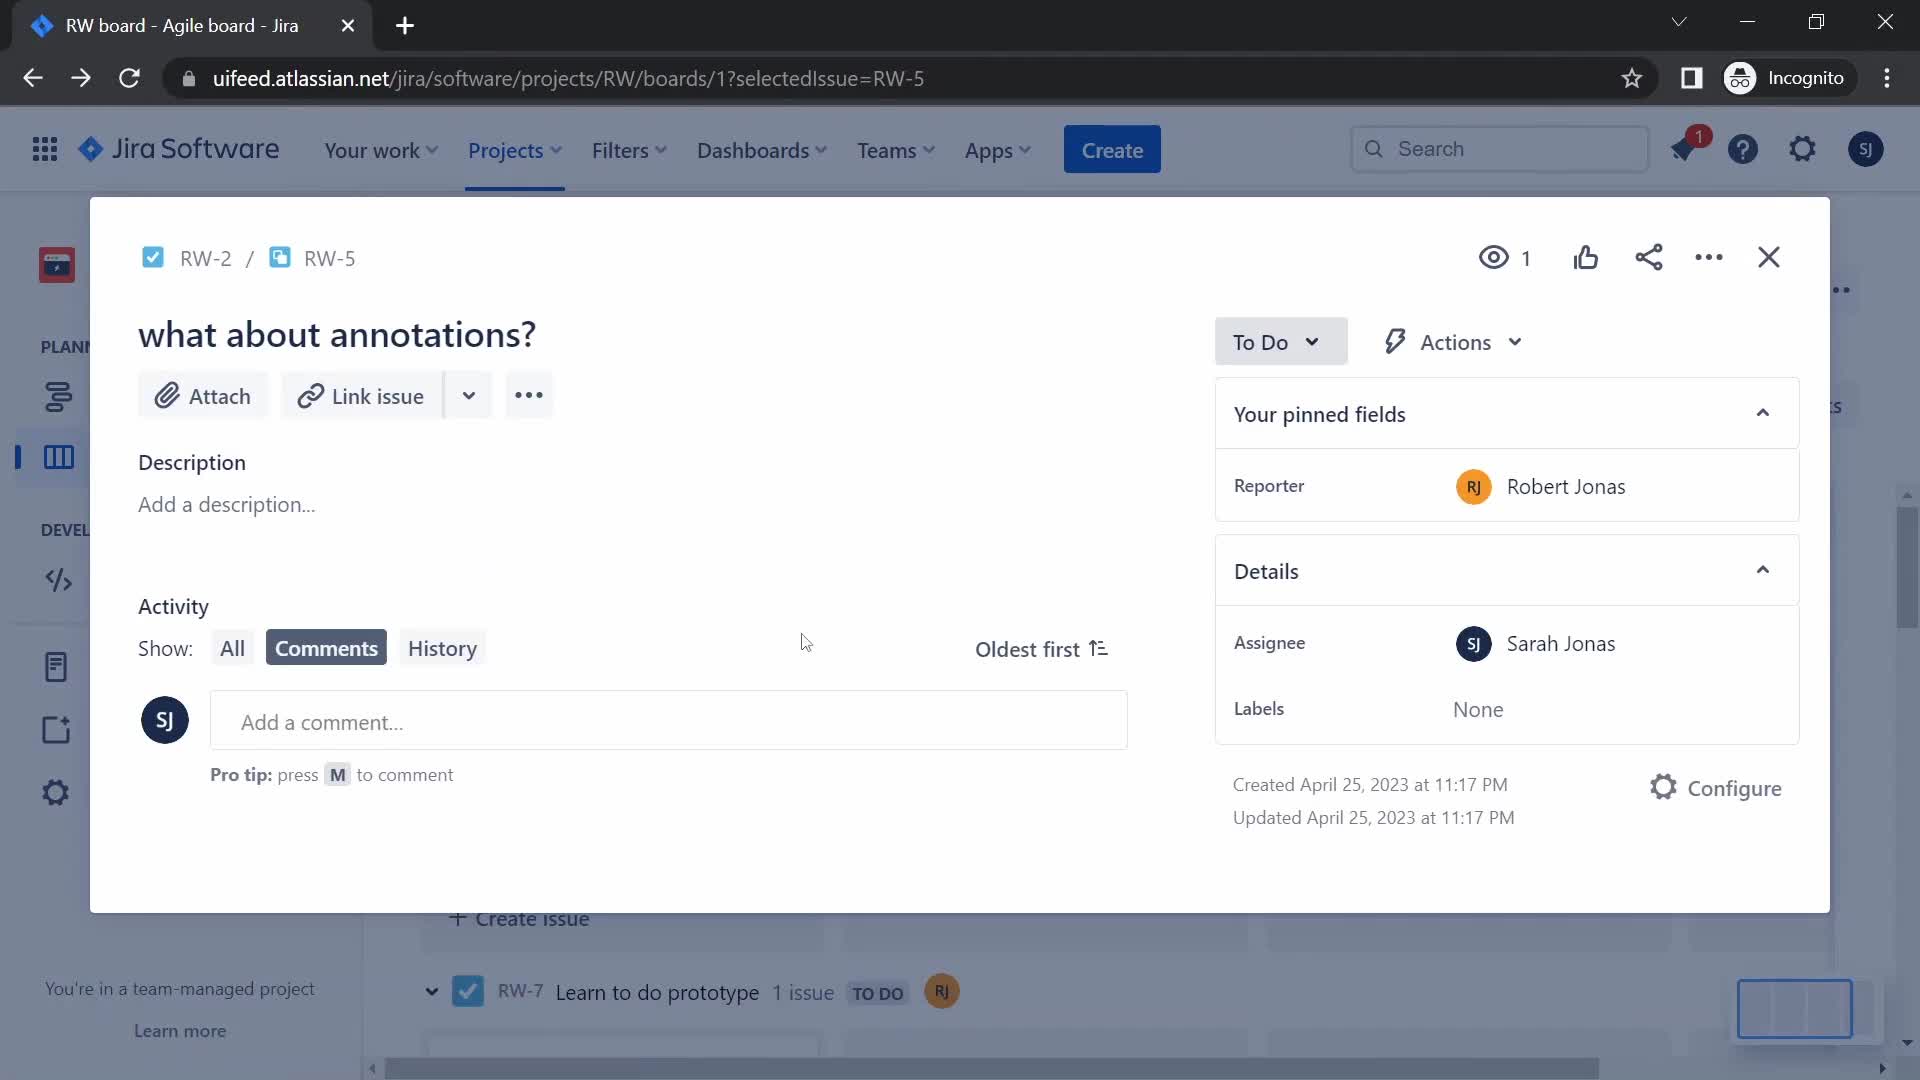Toggle the chevron next to Attach button
The image size is (1920, 1080).
pyautogui.click(x=468, y=396)
